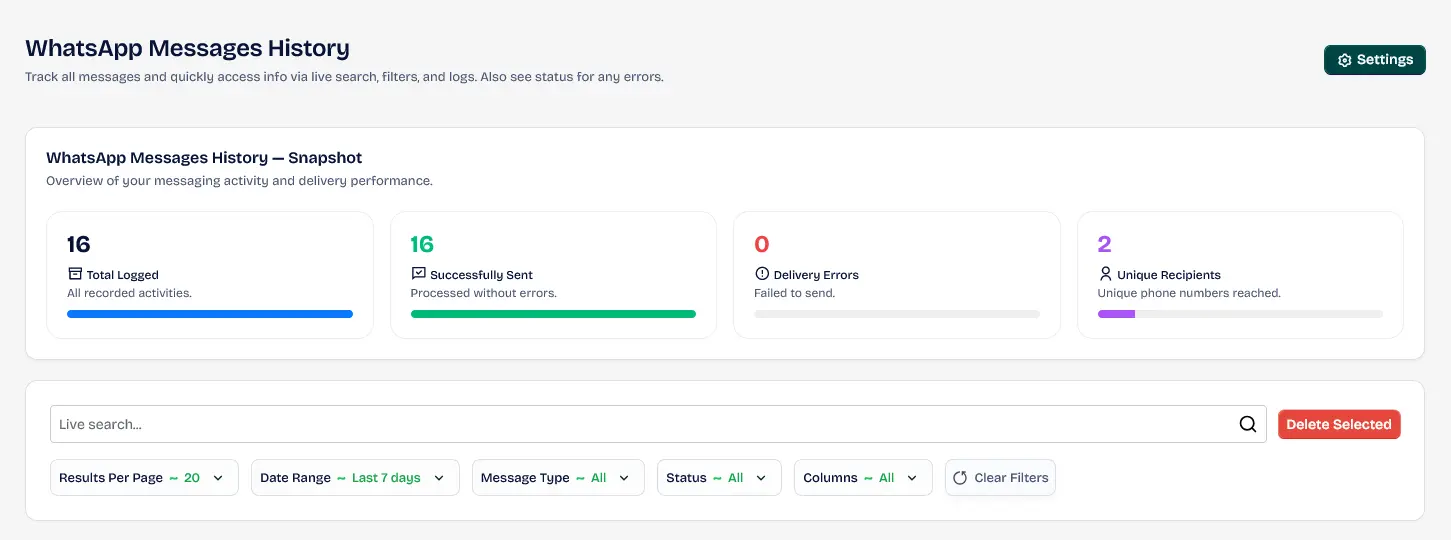The image size is (1451, 540).
Task: Click the gray Delivery Errors progress bar
Action: [x=897, y=314]
